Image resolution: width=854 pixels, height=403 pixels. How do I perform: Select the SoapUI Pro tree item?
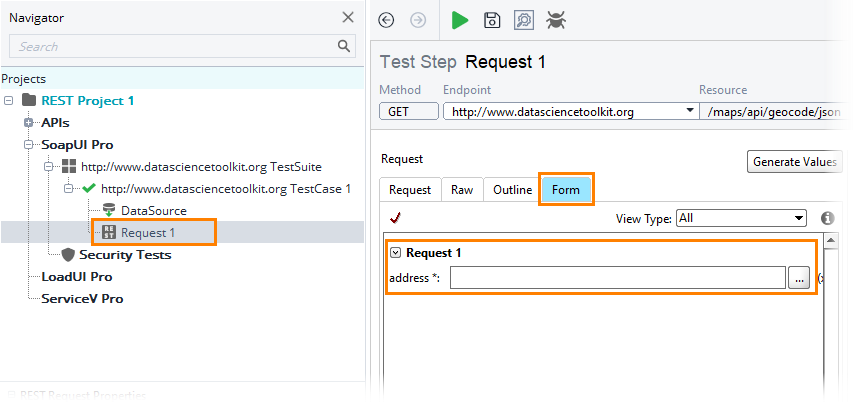click(78, 145)
